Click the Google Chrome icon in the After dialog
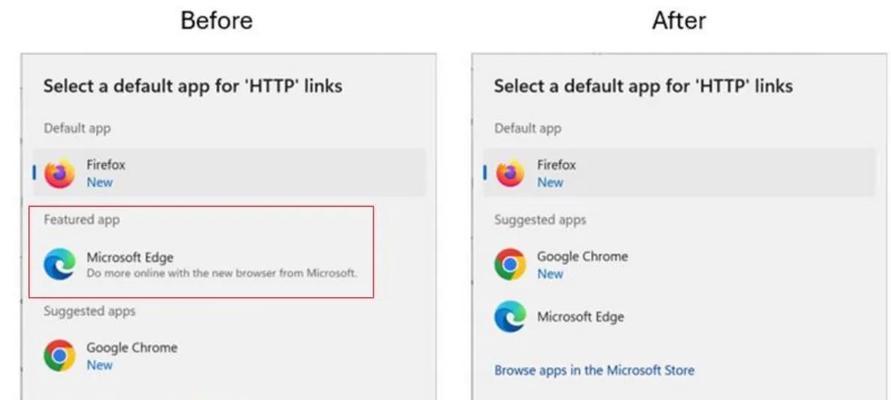 click(510, 264)
